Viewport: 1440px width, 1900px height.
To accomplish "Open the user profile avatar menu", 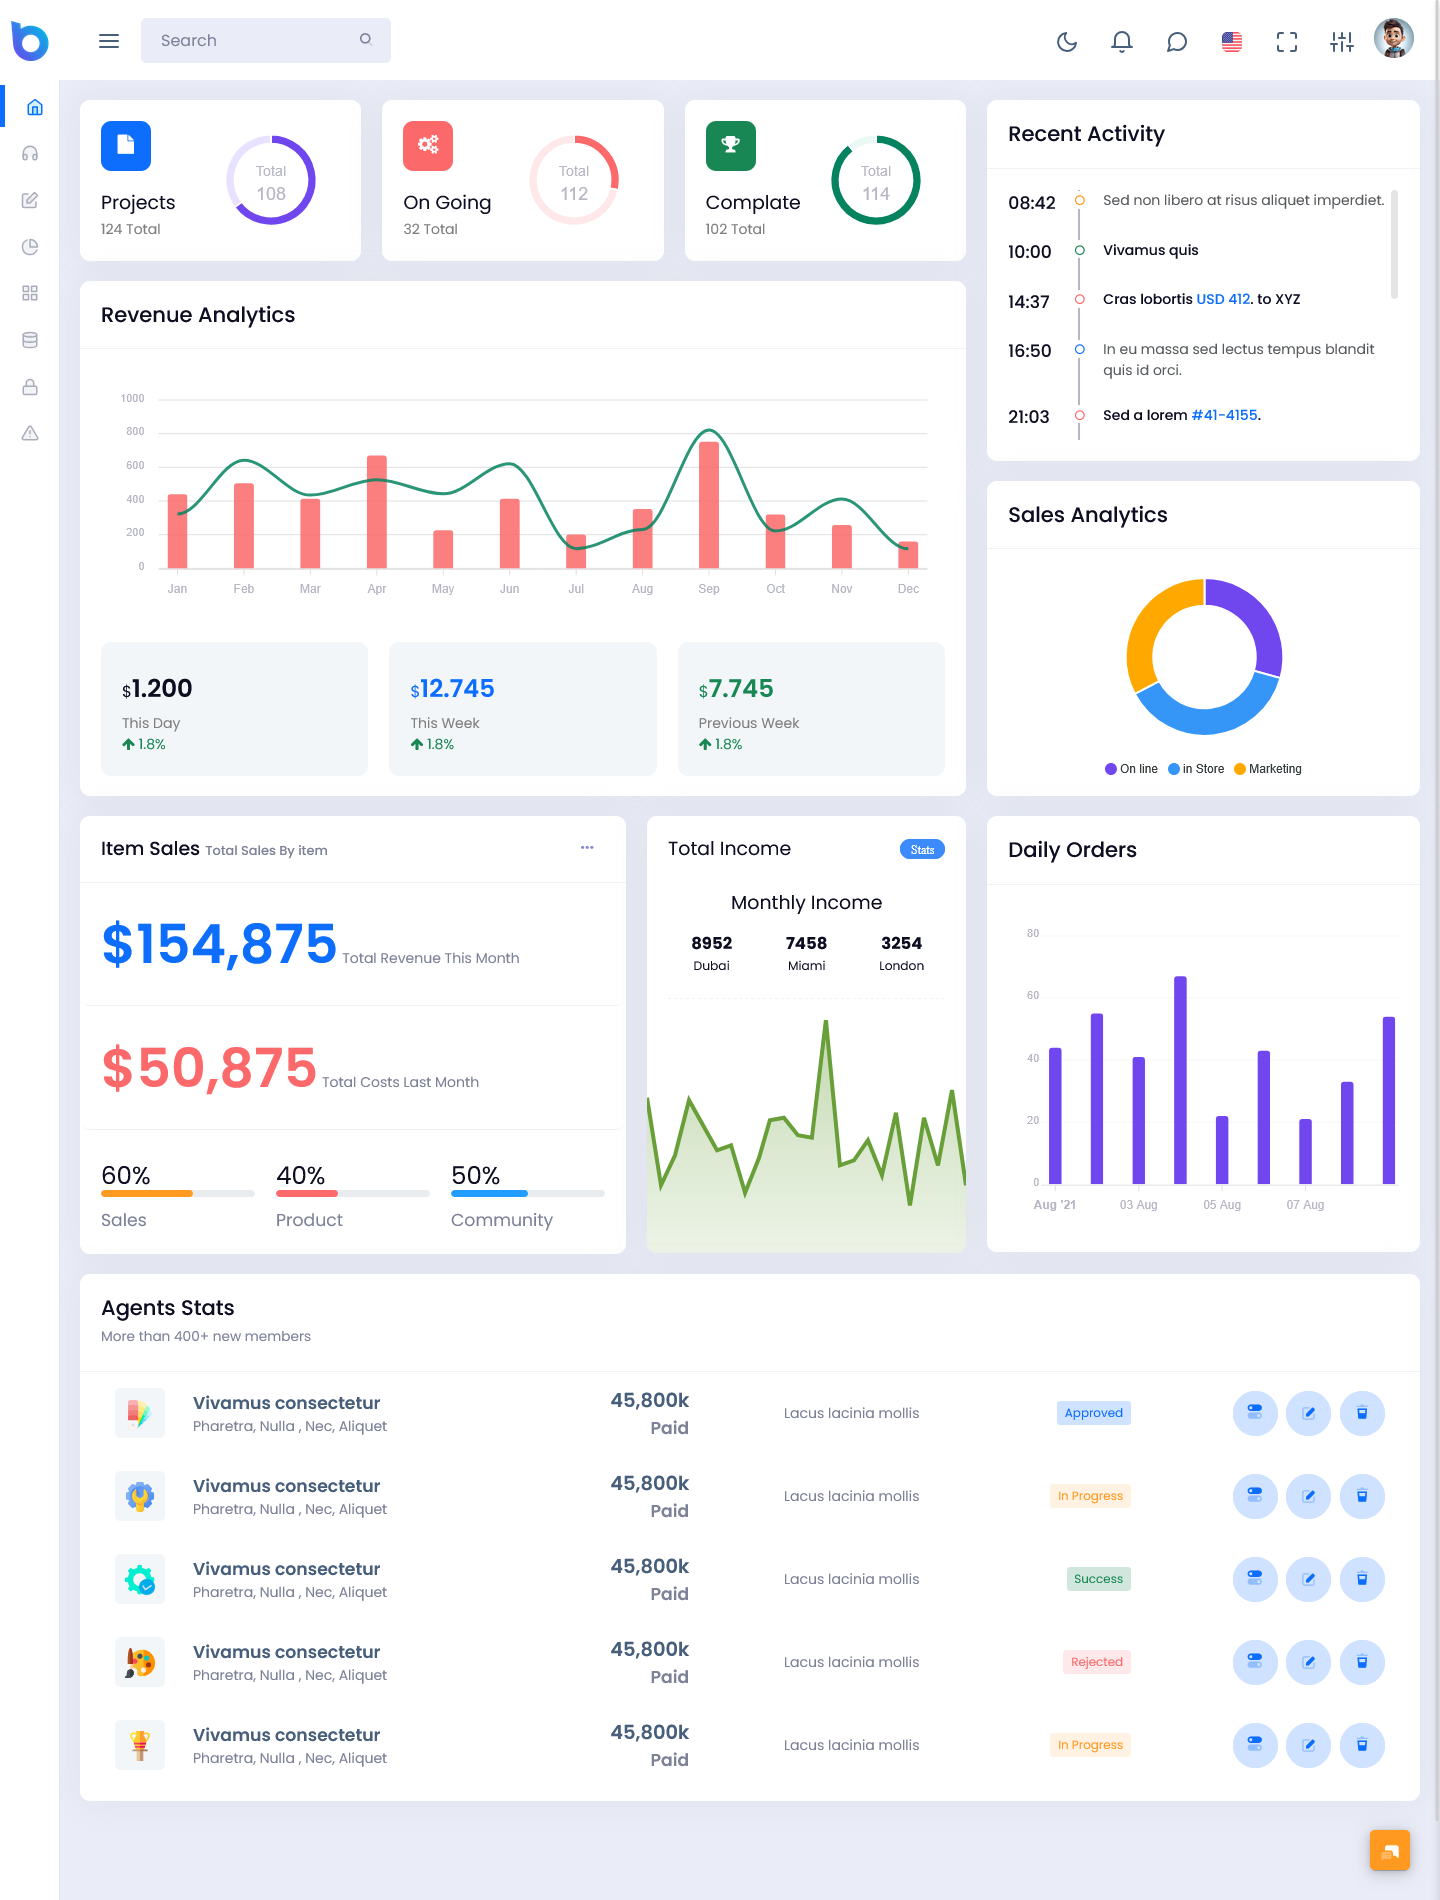I will 1394,40.
